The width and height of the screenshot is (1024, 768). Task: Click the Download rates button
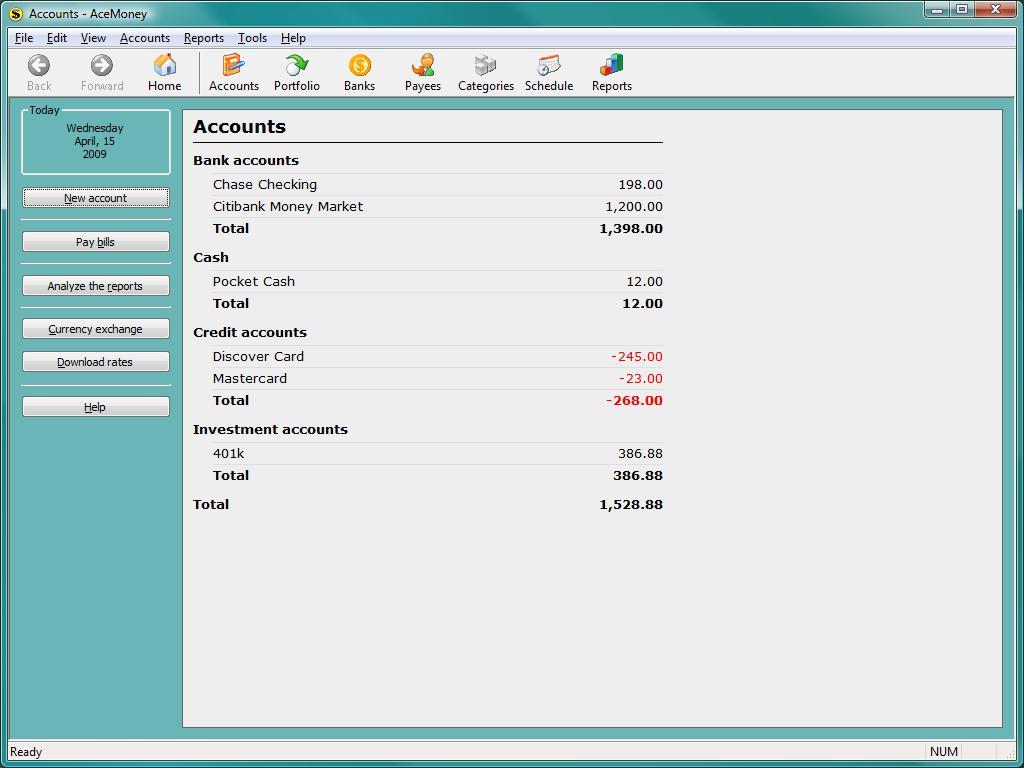point(95,361)
